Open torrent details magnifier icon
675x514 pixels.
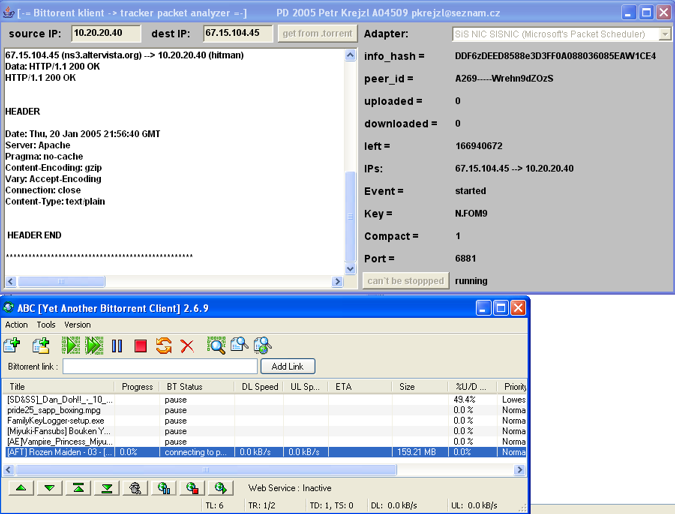(216, 345)
